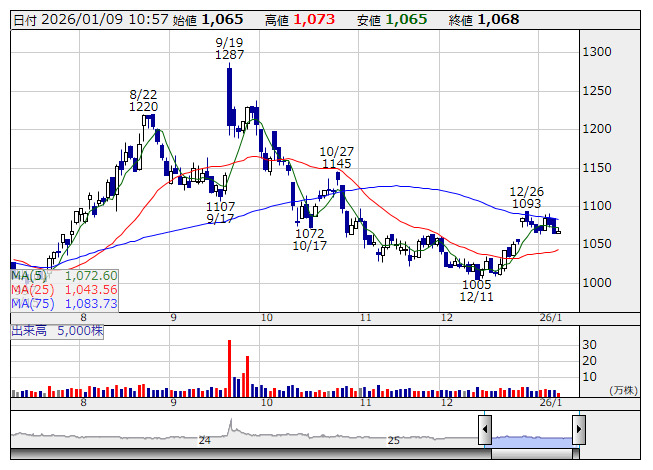This screenshot has width=653, height=470.
Task: Click the 24 year marker in navigator
Action: pos(204,440)
